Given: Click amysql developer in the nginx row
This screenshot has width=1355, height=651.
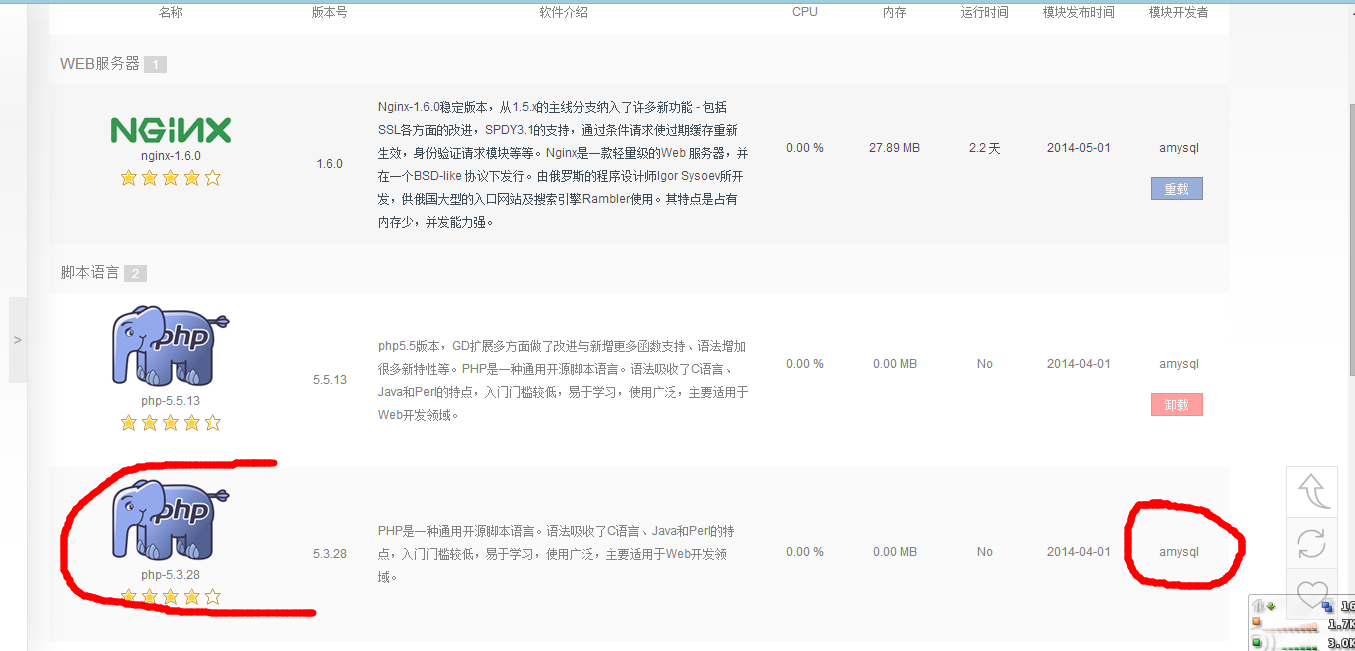Looking at the screenshot, I should coord(1178,148).
